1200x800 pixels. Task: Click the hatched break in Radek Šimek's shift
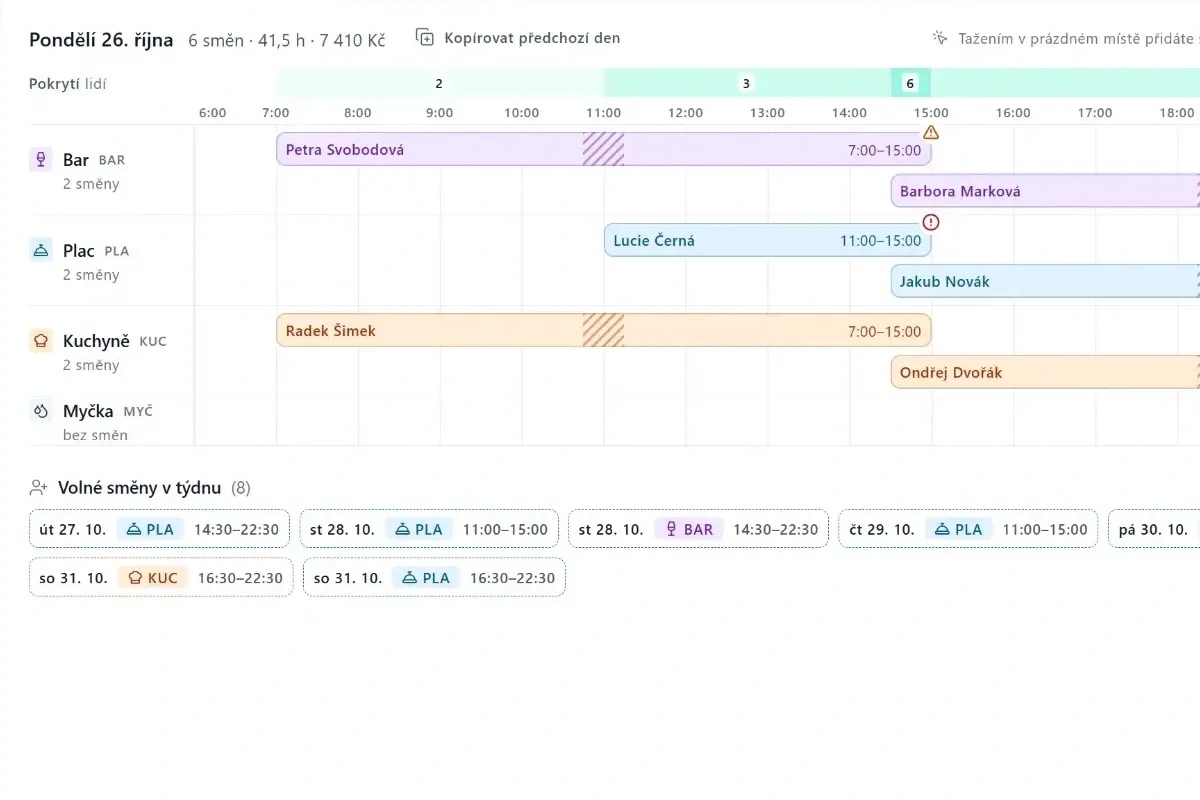(604, 330)
